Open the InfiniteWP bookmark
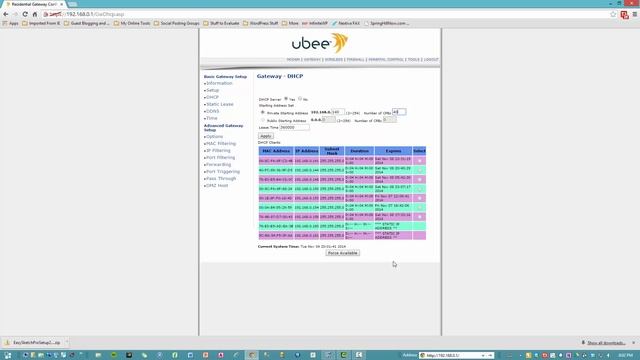640x360 pixels. (315, 23)
